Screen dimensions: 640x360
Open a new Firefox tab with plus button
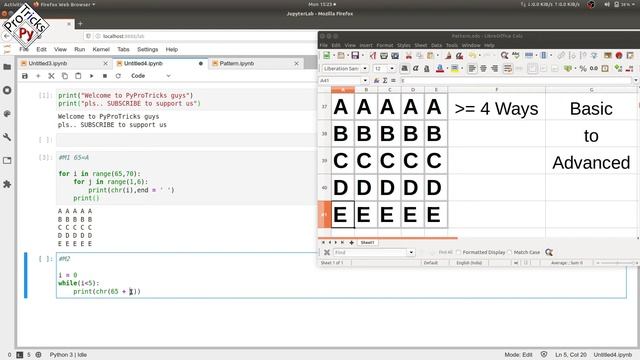pyautogui.click(x=80, y=24)
